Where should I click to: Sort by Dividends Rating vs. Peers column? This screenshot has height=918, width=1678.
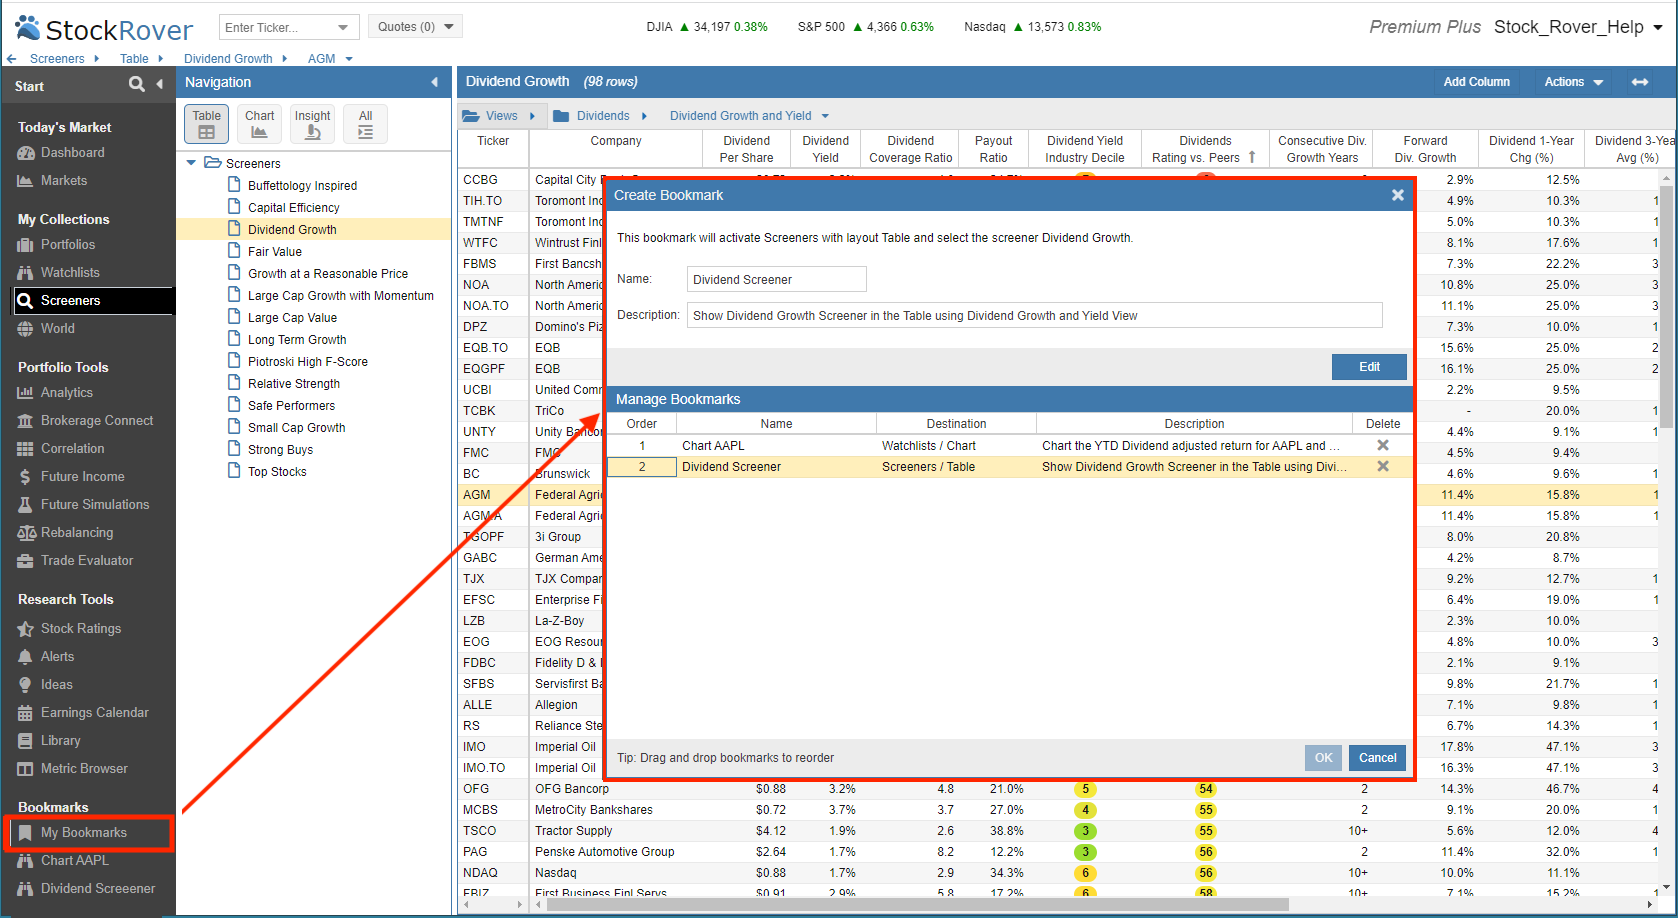pyautogui.click(x=1205, y=149)
